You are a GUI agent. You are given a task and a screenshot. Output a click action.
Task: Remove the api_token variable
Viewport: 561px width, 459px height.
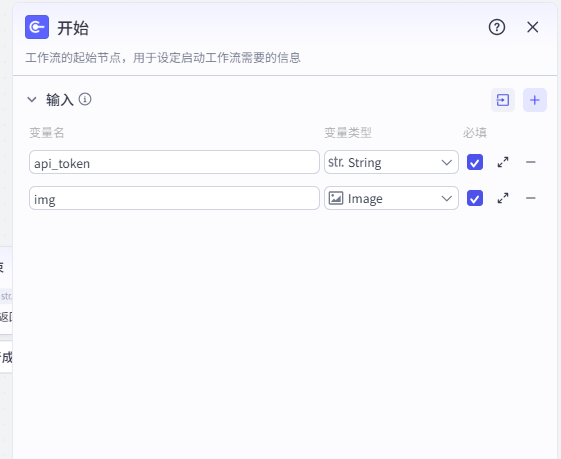click(531, 162)
